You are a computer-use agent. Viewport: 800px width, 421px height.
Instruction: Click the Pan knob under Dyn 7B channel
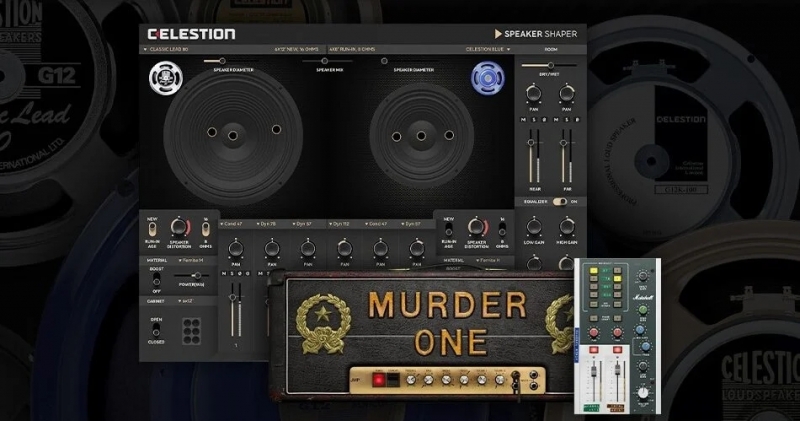coord(271,249)
